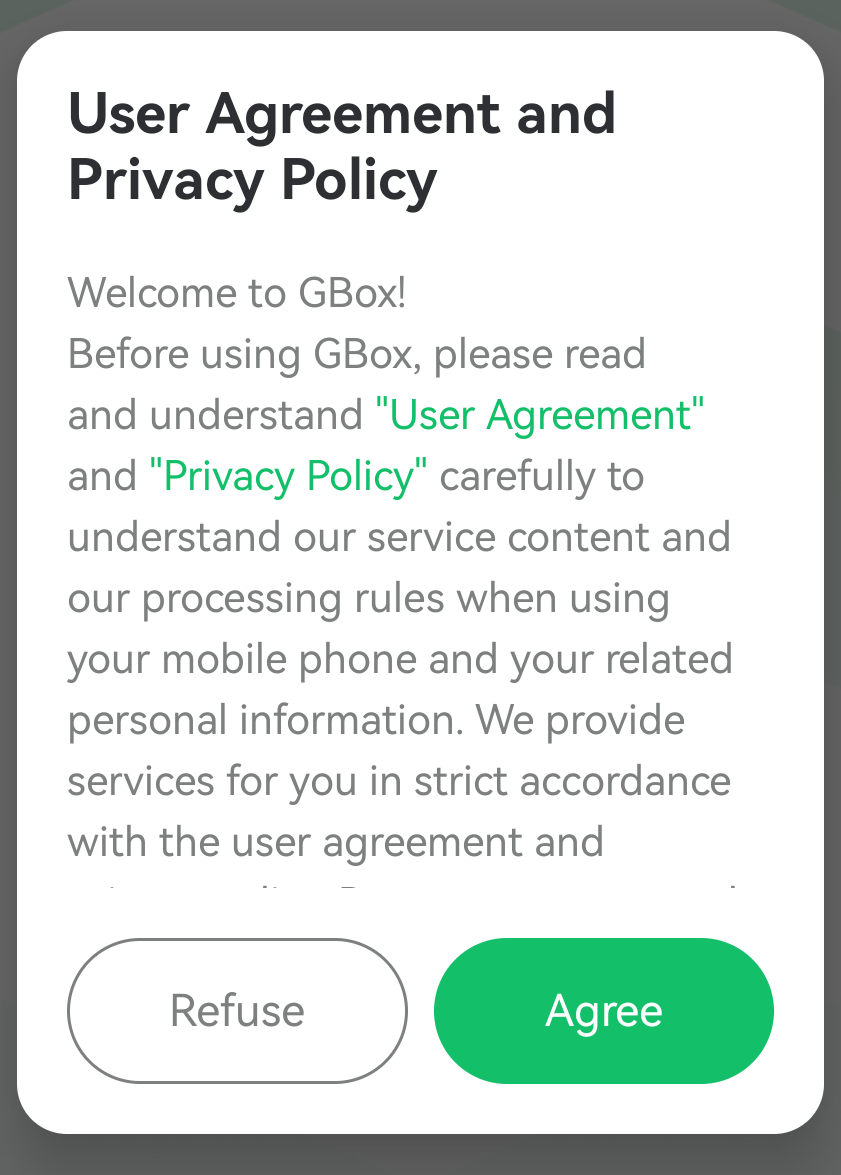Tap the "with the user agreement and" line
The height and width of the screenshot is (1175, 841).
point(335,842)
